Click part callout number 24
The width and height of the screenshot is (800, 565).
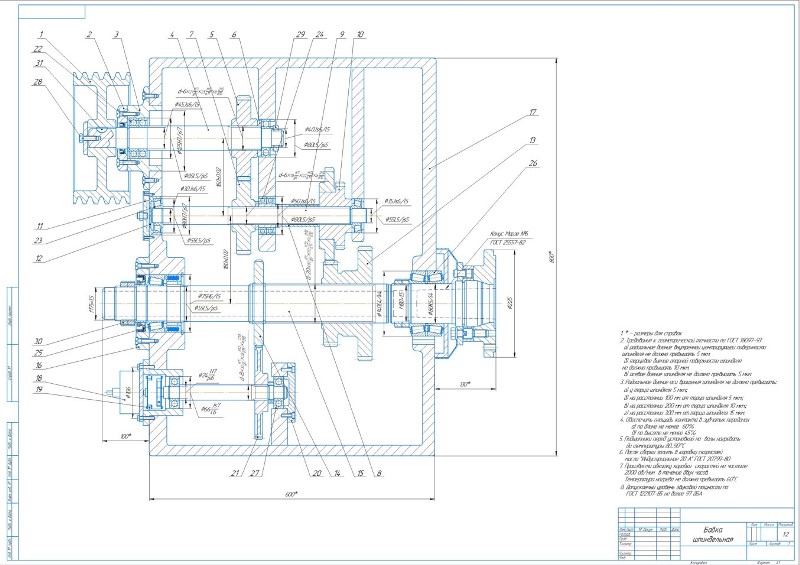pyautogui.click(x=320, y=35)
